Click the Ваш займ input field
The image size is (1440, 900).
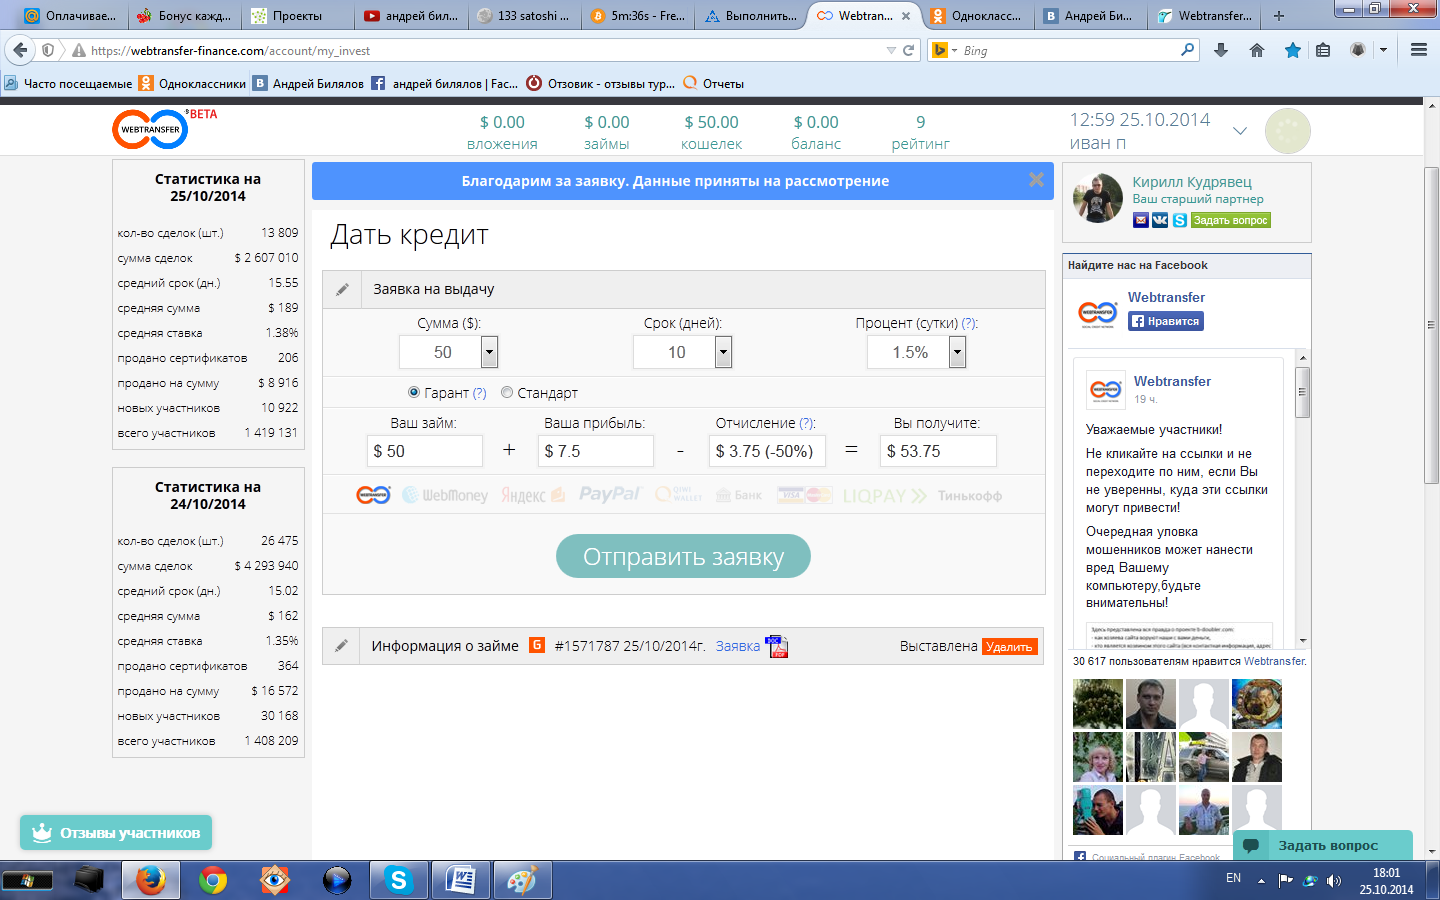coord(425,451)
